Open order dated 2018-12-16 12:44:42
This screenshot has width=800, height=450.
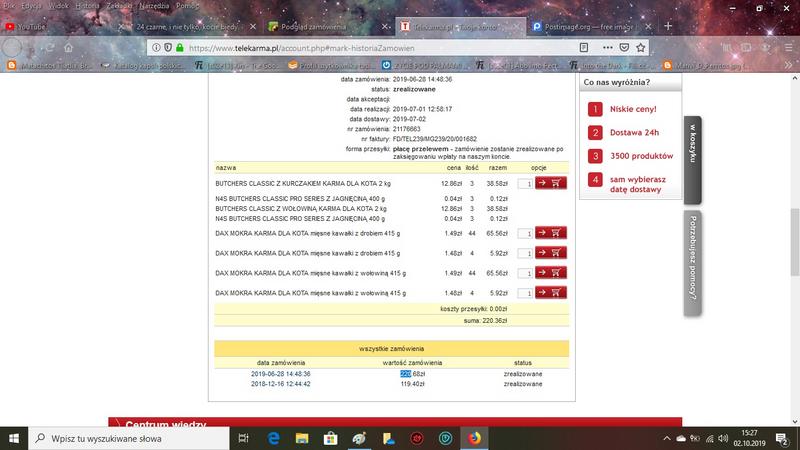click(281, 384)
